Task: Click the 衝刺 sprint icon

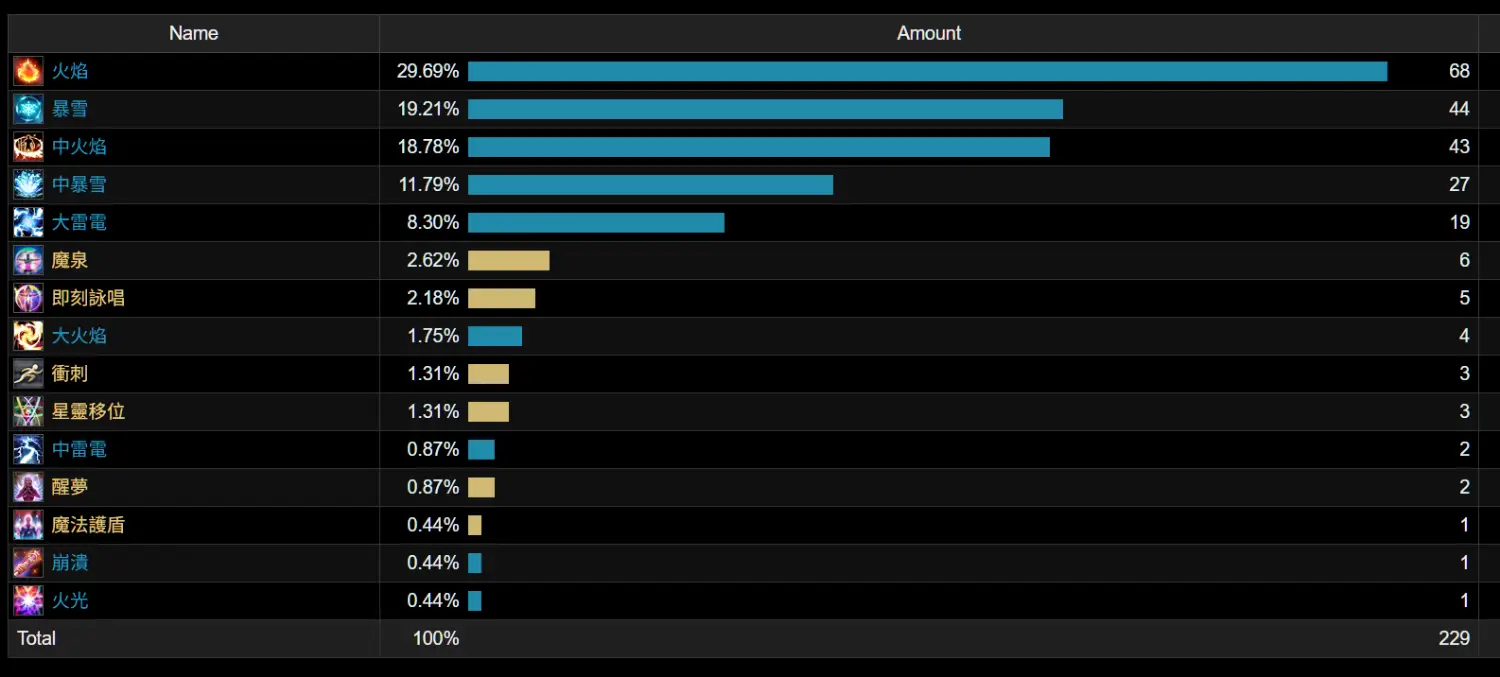Action: (28, 374)
